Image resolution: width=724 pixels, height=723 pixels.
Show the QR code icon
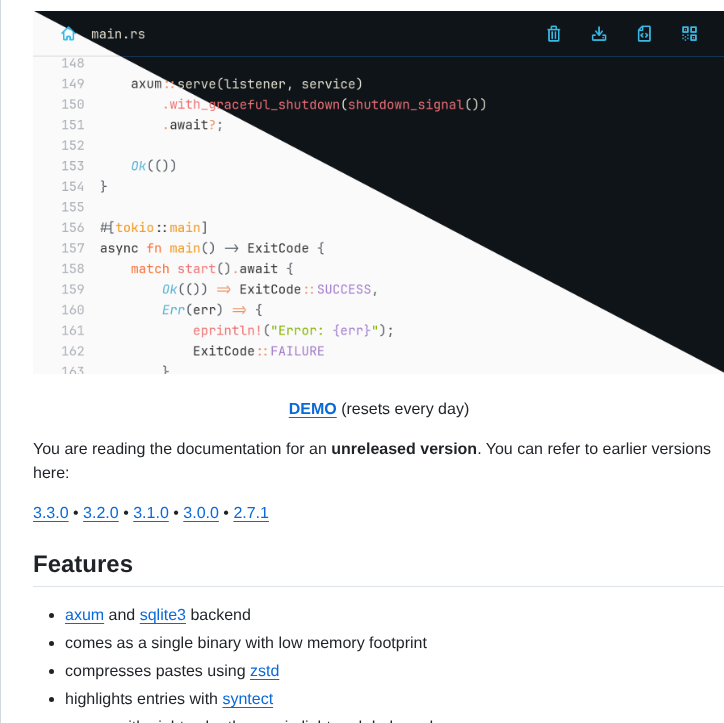point(689,34)
